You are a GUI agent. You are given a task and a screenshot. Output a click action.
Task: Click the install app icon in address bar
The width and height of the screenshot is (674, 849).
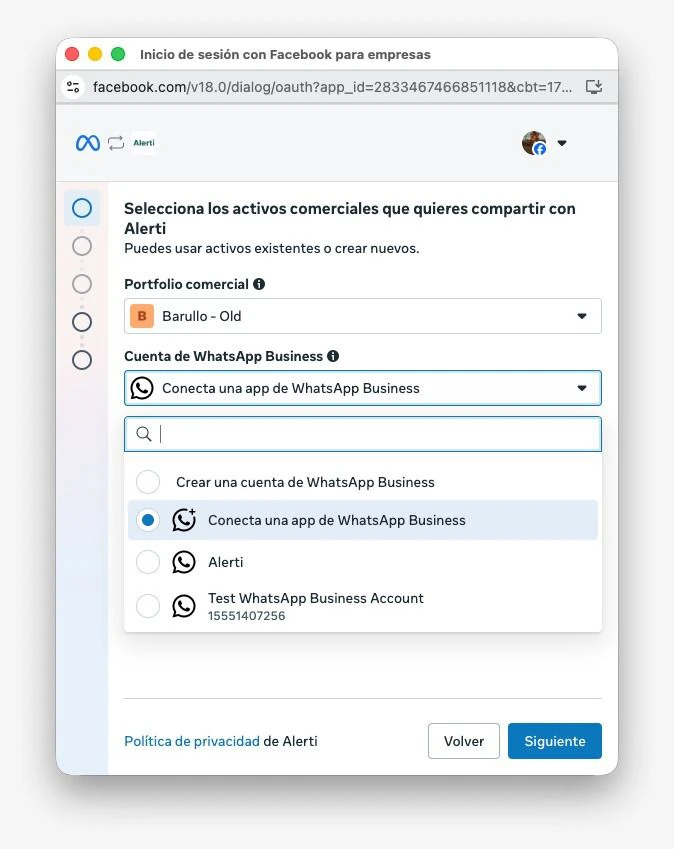[x=594, y=87]
